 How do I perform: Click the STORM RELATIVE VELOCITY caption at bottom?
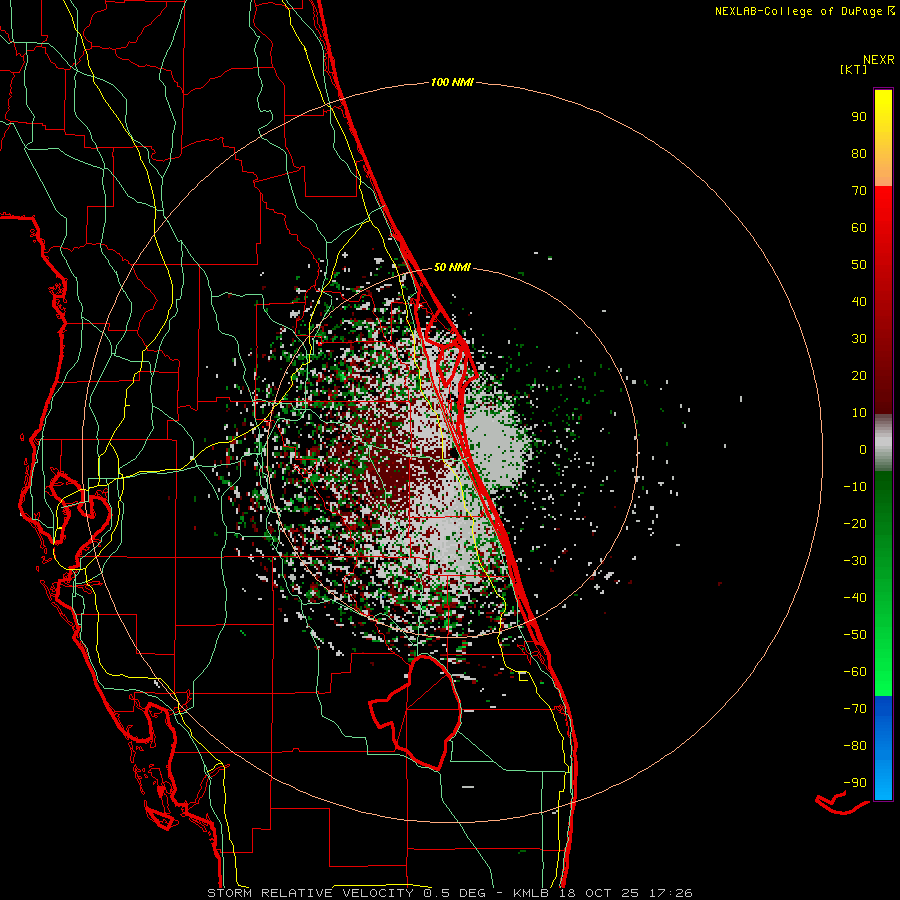[x=449, y=893]
